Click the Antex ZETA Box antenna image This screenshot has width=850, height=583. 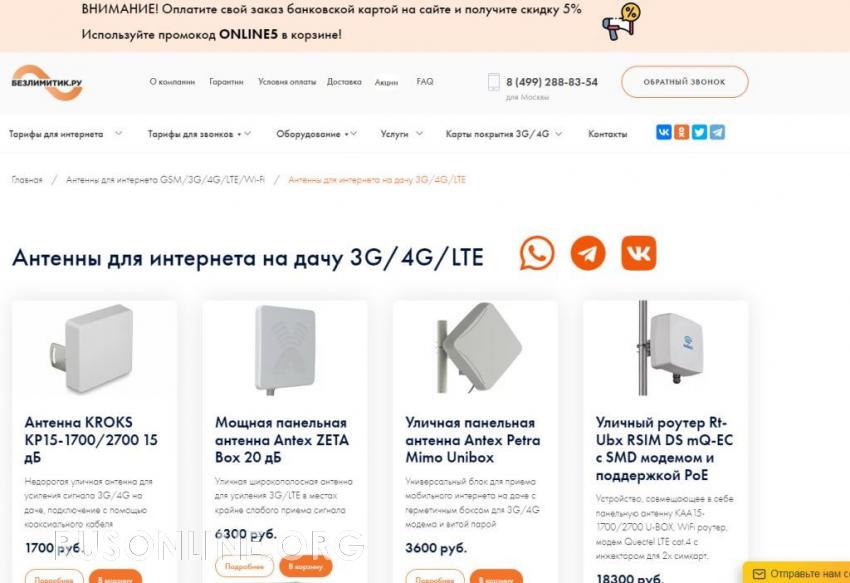[285, 349]
